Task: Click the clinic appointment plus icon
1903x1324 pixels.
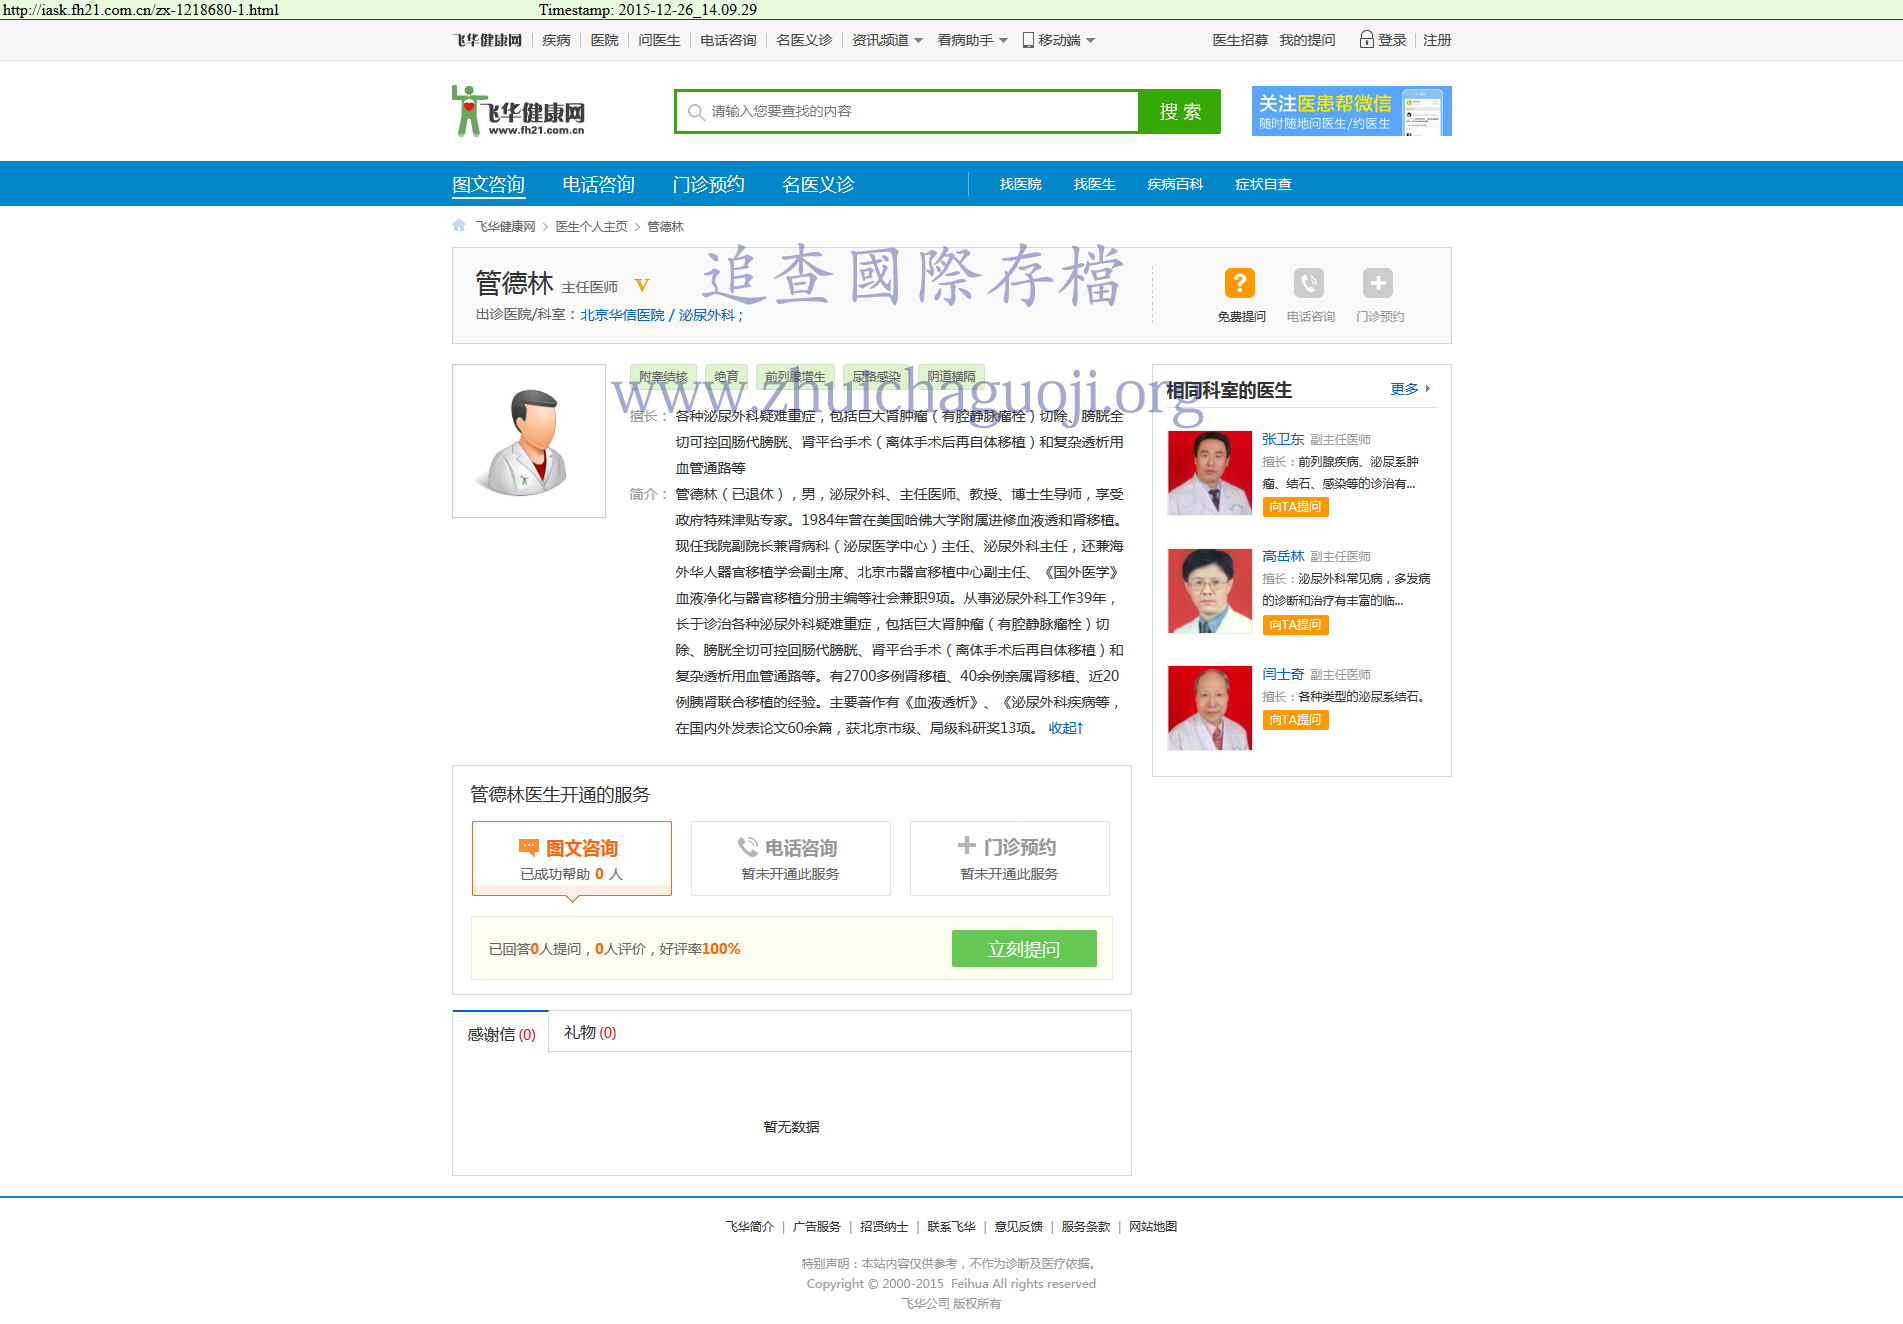Action: [x=1377, y=284]
